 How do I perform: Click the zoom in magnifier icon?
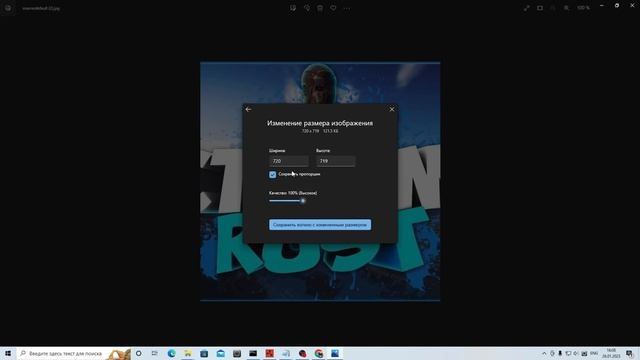pos(566,8)
